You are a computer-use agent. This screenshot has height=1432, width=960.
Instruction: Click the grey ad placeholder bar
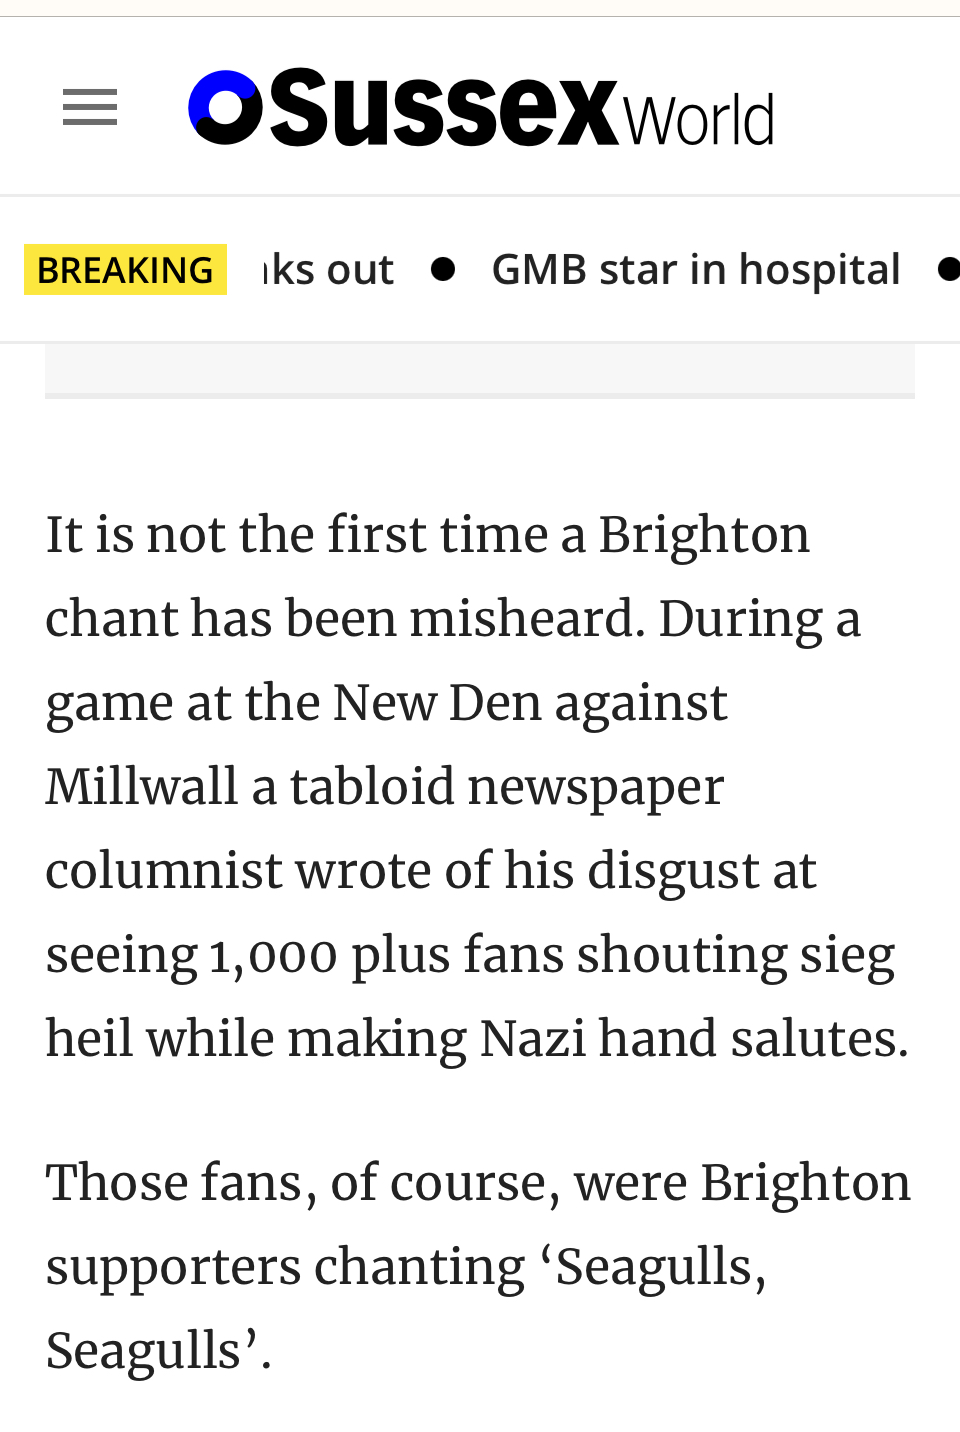coord(480,371)
